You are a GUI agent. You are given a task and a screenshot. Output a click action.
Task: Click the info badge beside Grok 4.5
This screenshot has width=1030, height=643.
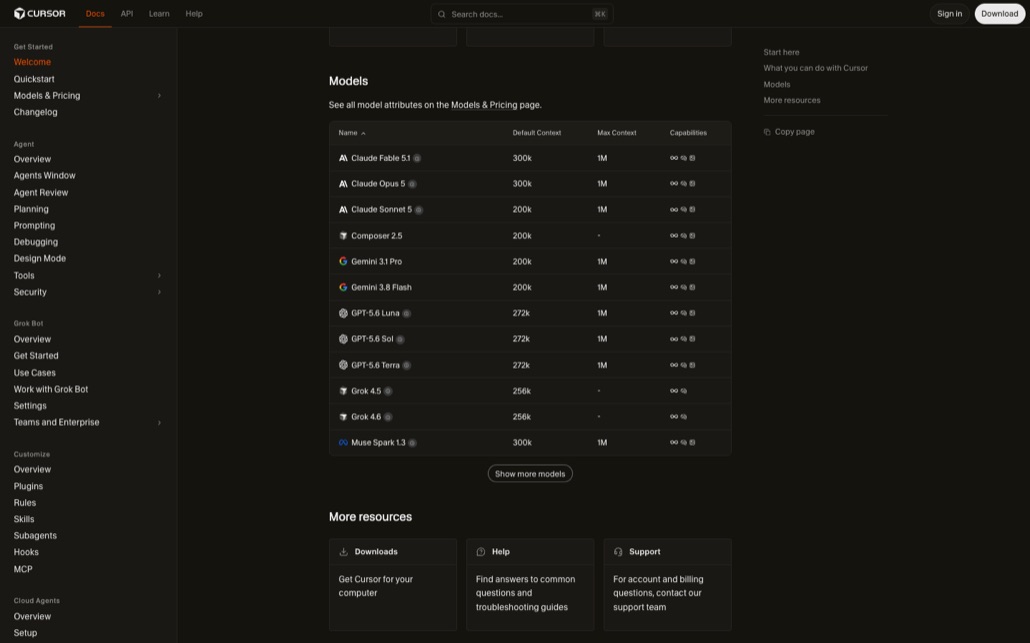click(388, 391)
